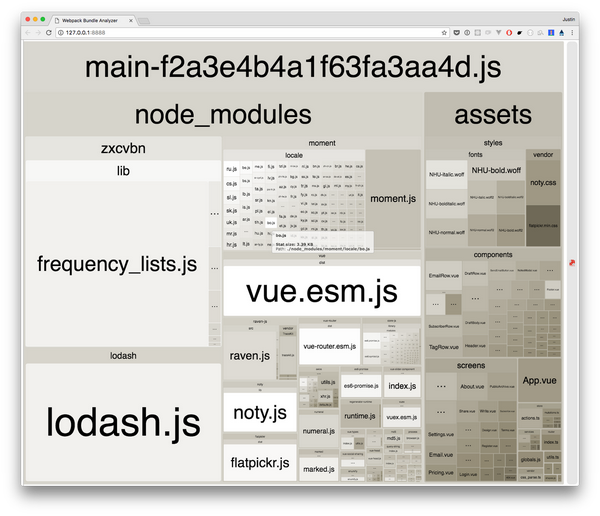The width and height of the screenshot is (600, 516).
Task: Select the NHU-normal.woff font block
Action: coord(446,232)
